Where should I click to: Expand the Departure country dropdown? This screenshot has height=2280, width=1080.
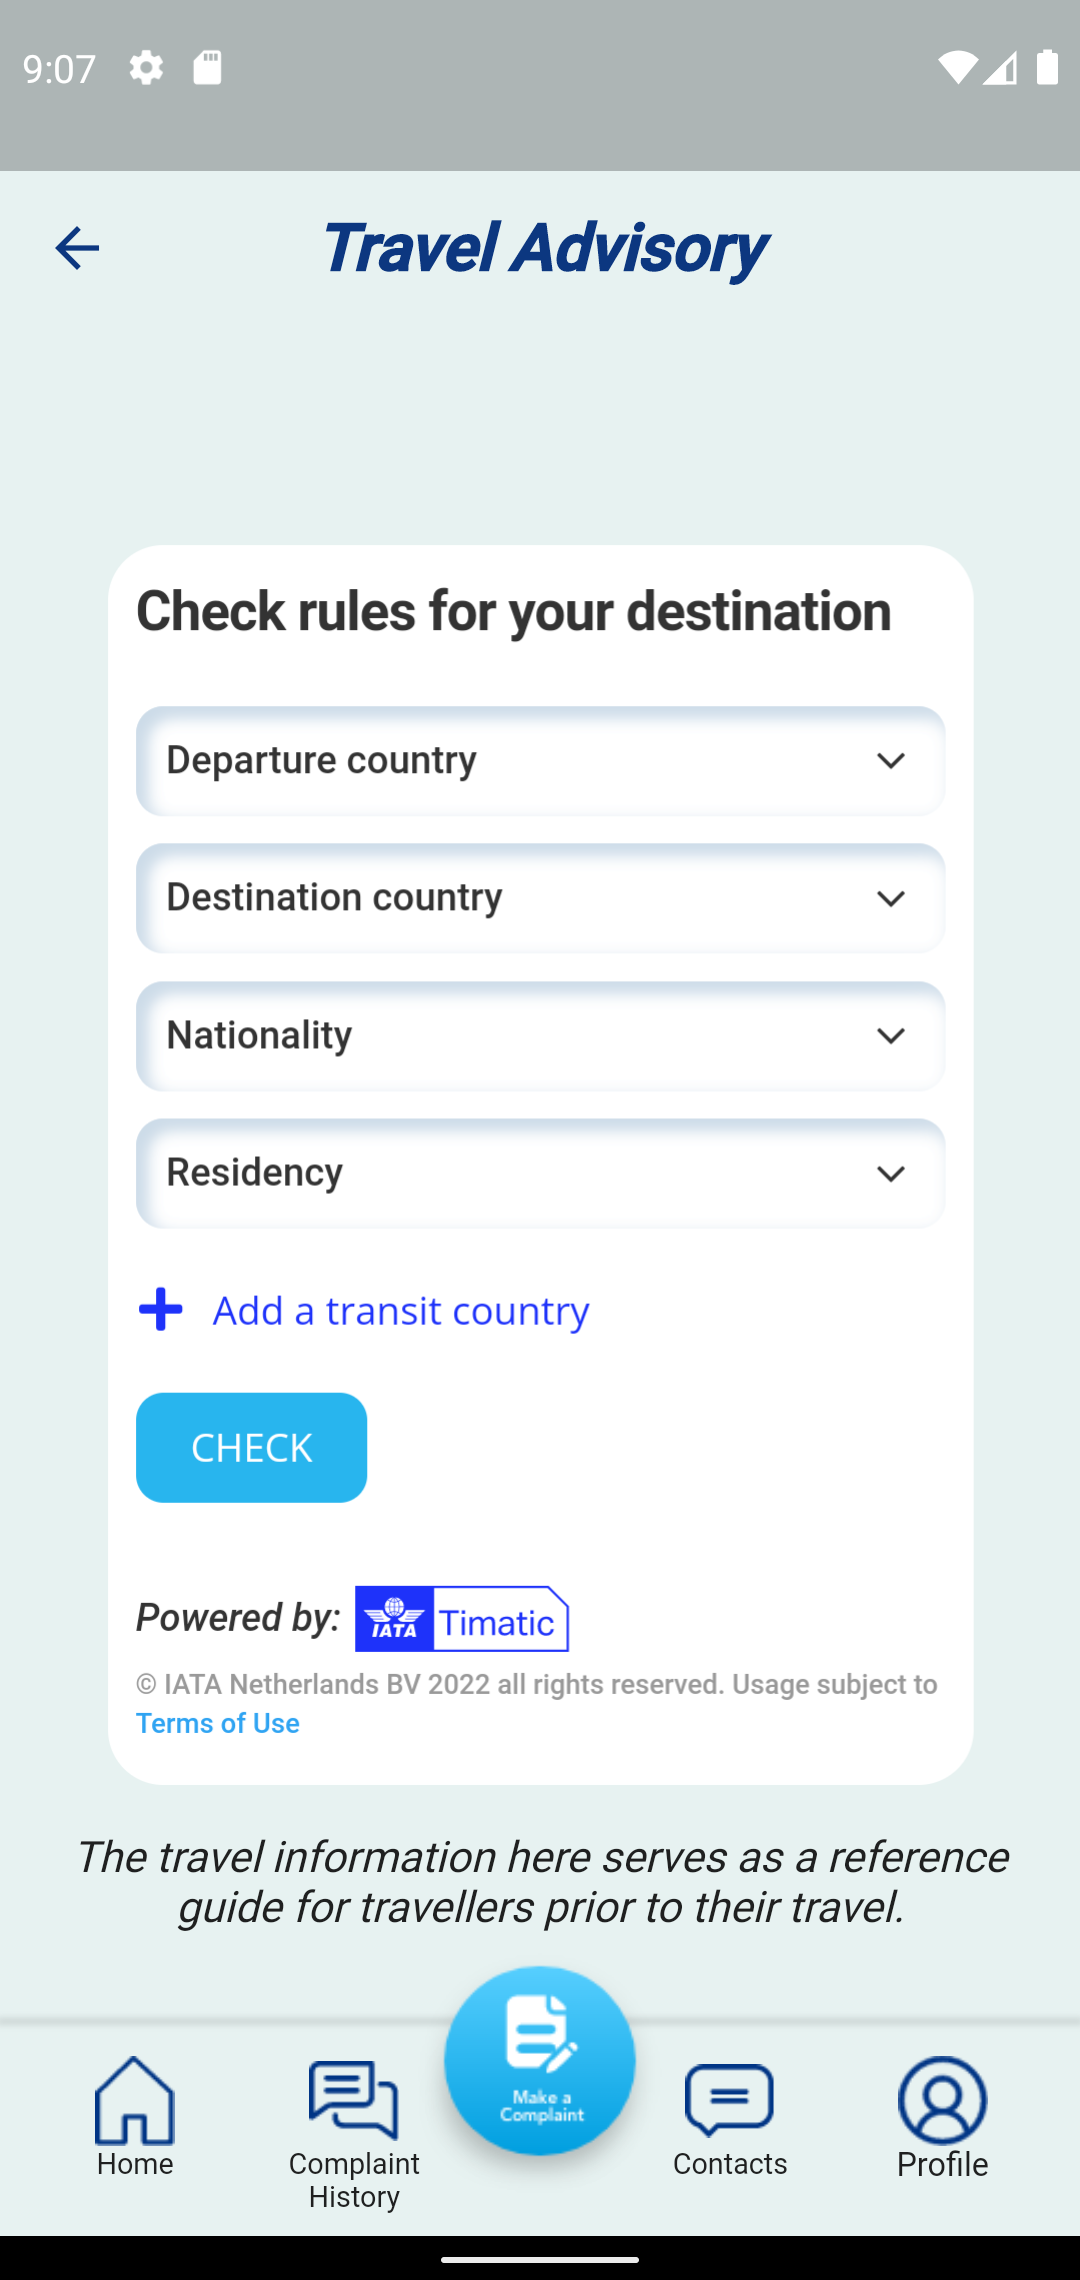pyautogui.click(x=540, y=761)
